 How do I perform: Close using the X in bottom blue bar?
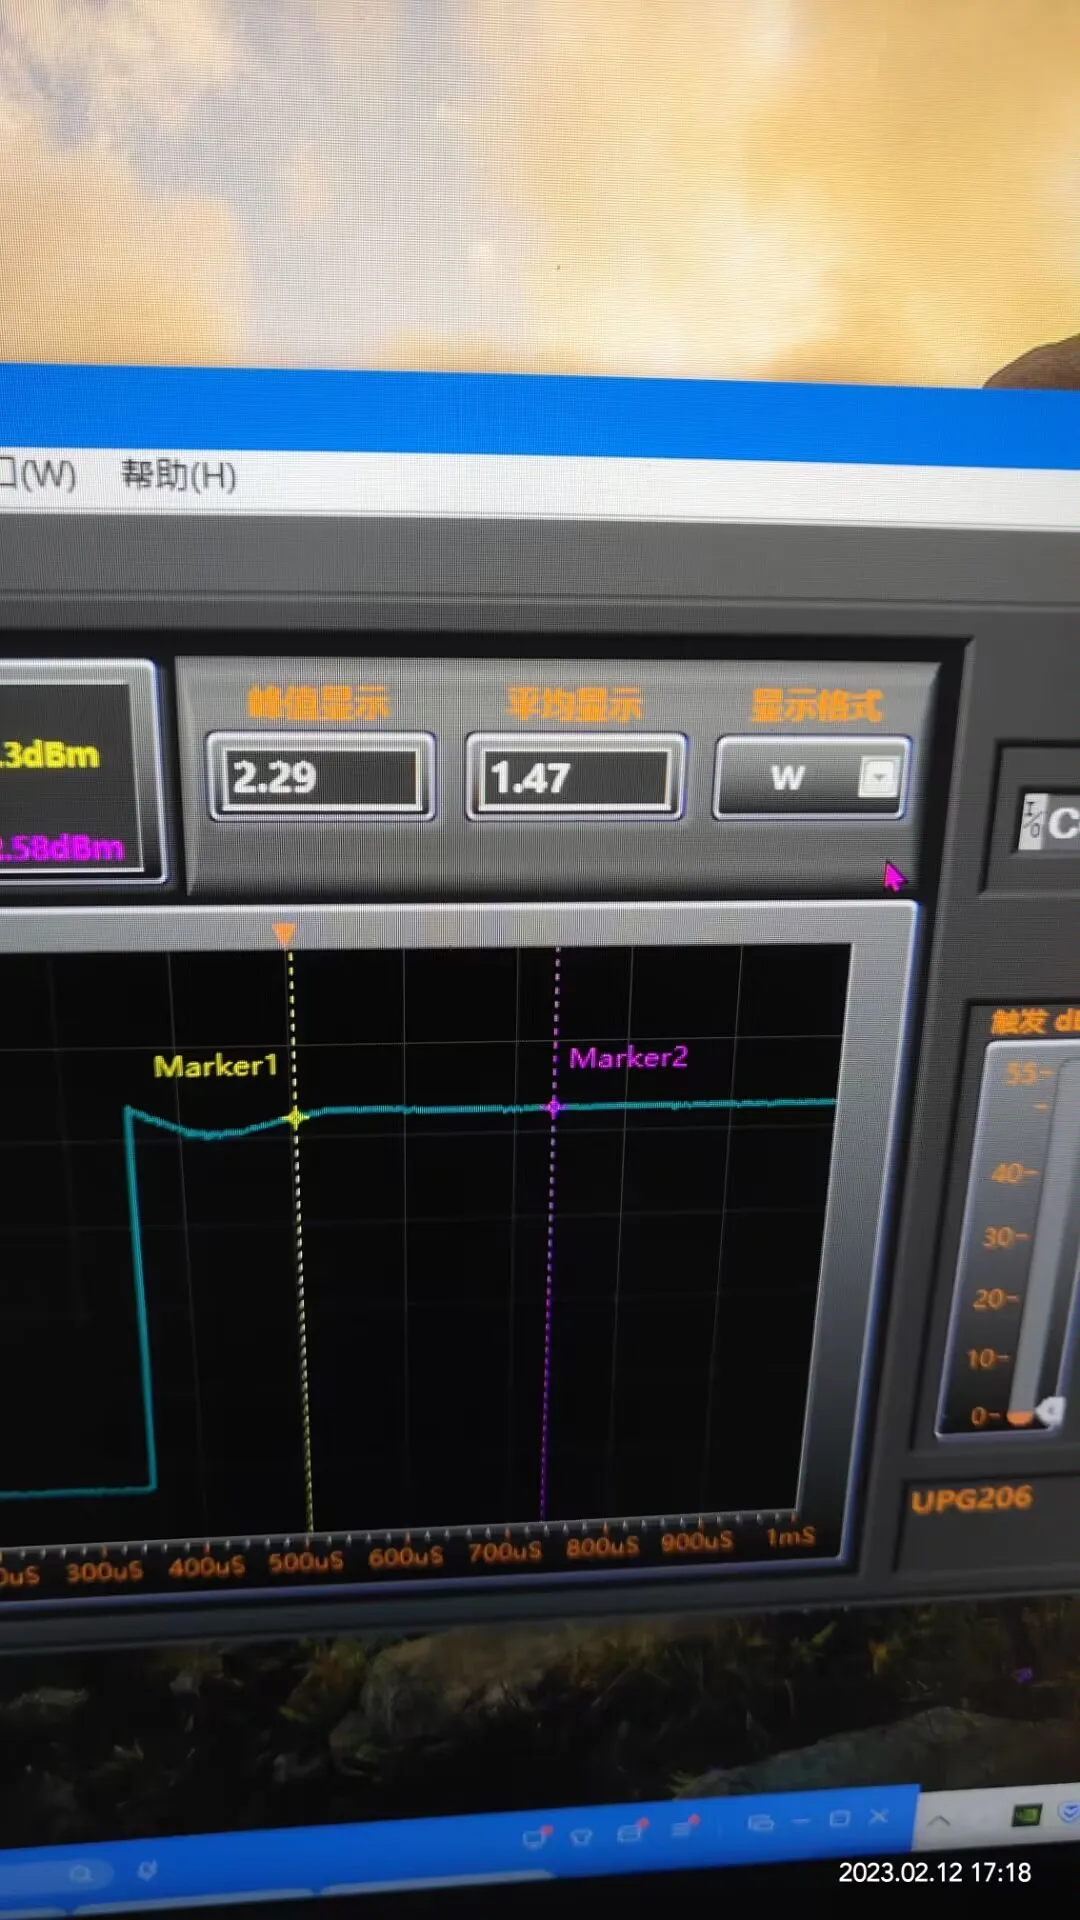[878, 1817]
